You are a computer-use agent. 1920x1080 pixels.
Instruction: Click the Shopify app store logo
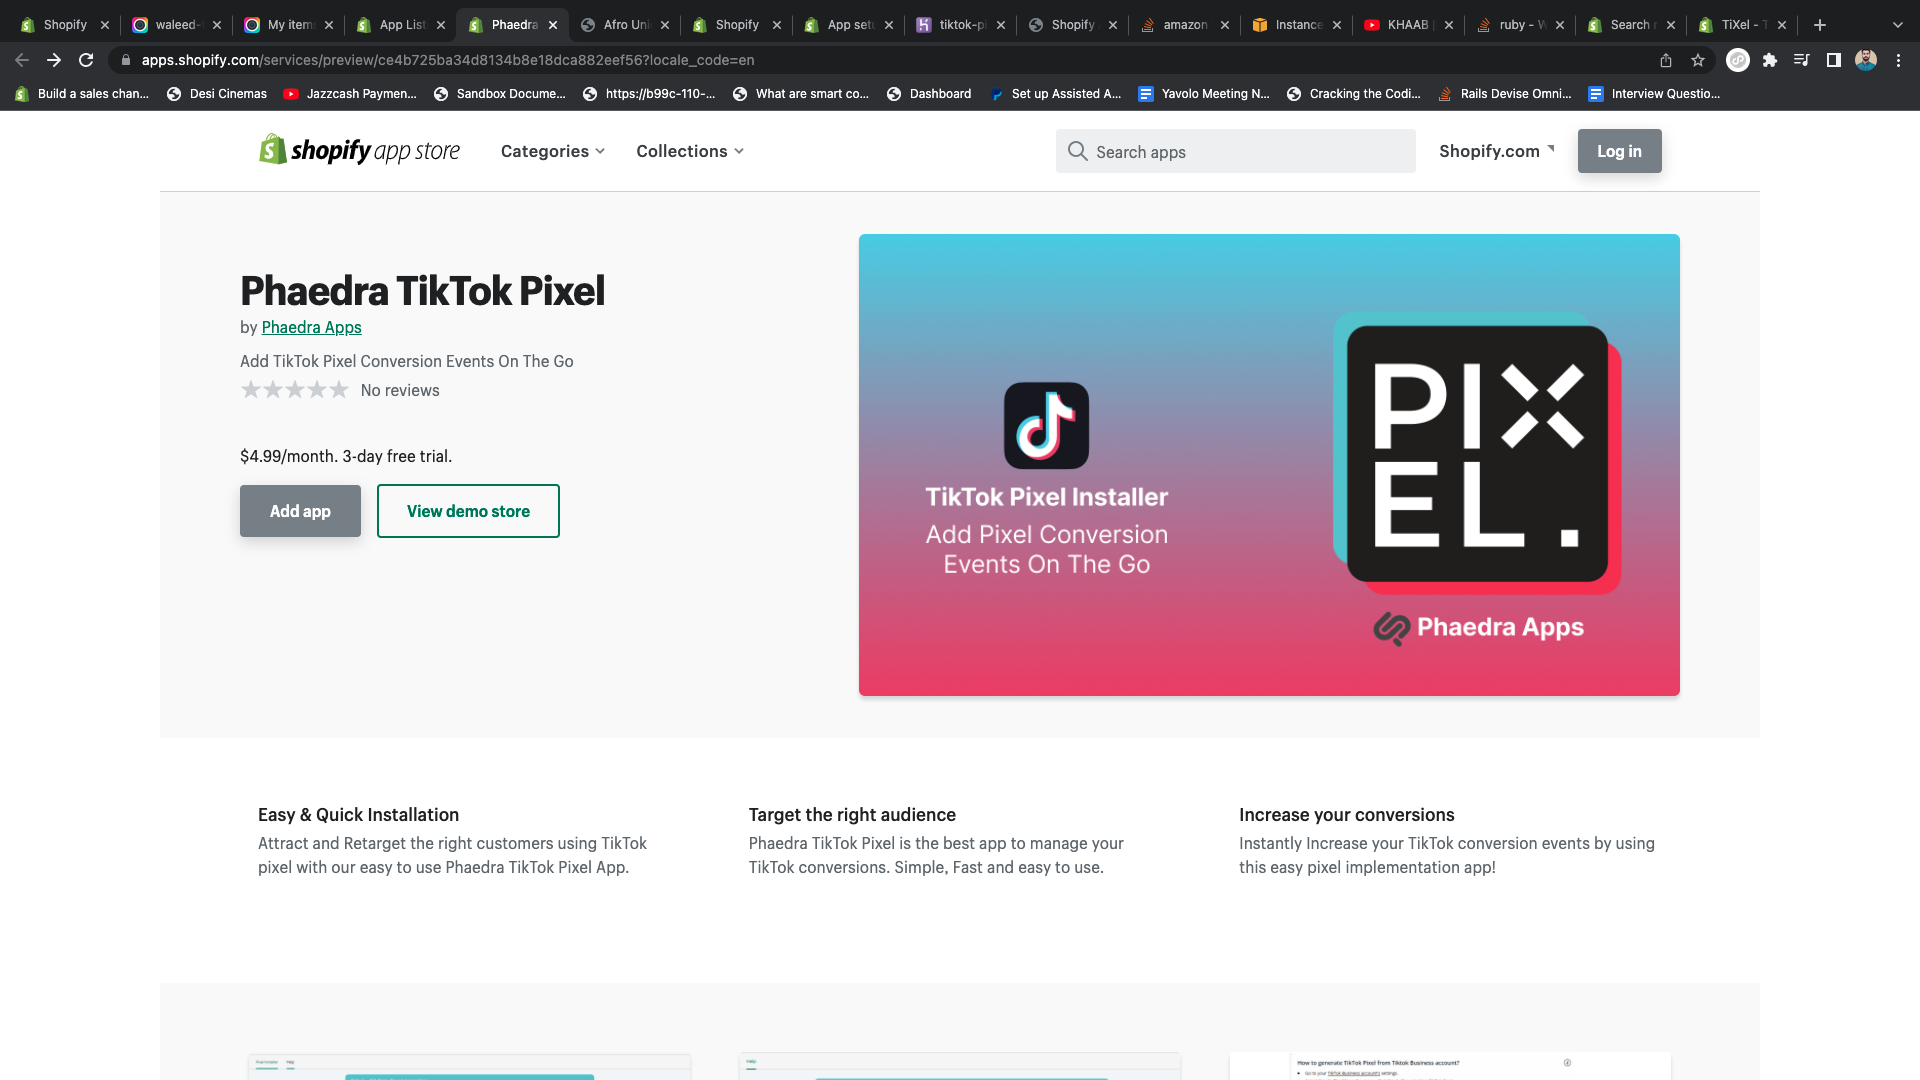coord(359,151)
